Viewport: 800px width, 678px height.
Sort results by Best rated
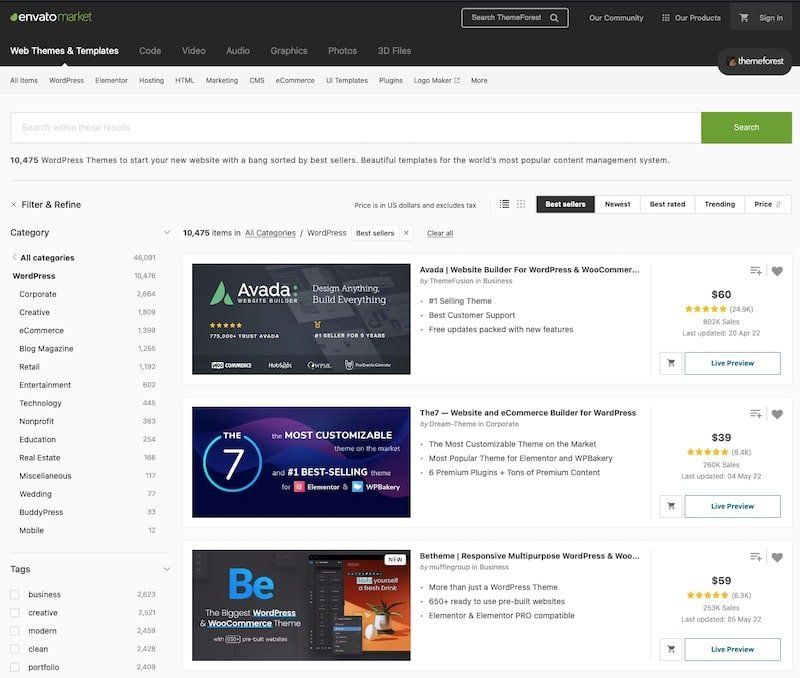(667, 204)
